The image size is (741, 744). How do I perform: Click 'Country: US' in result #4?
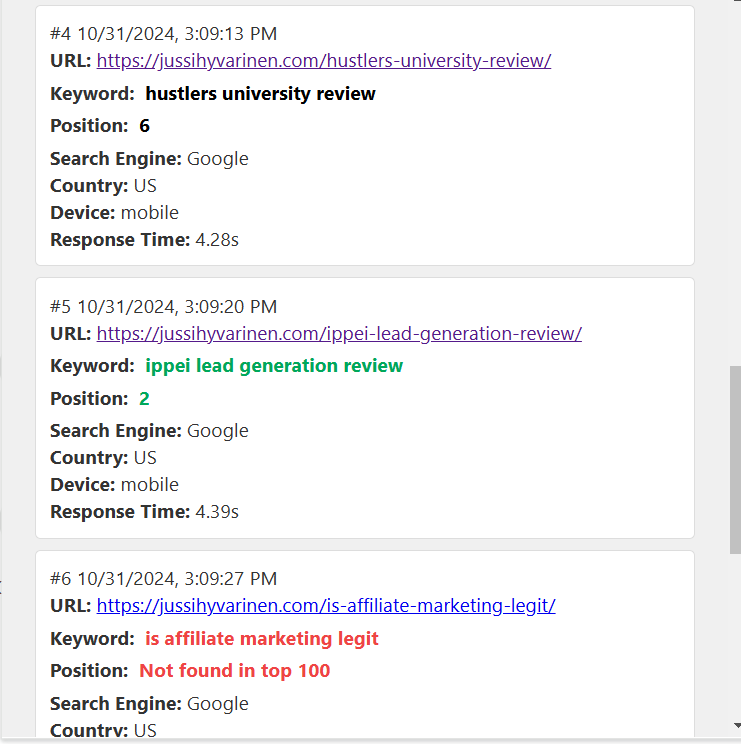point(103,186)
